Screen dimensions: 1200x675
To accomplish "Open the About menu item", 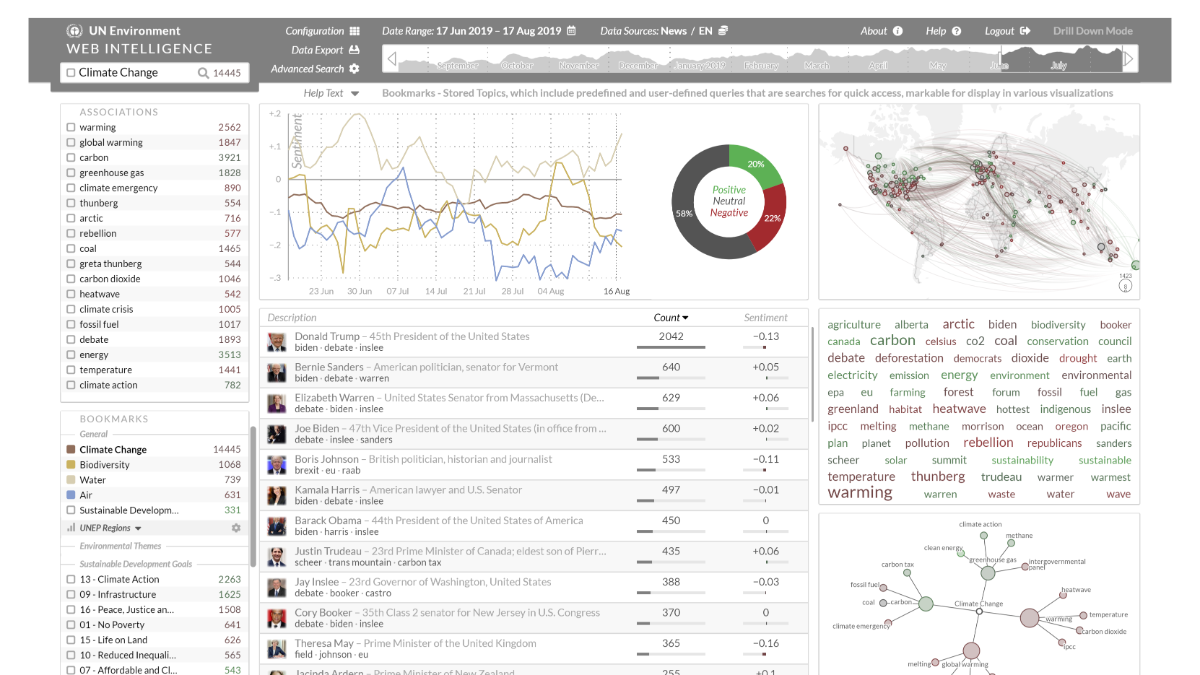I will point(874,31).
